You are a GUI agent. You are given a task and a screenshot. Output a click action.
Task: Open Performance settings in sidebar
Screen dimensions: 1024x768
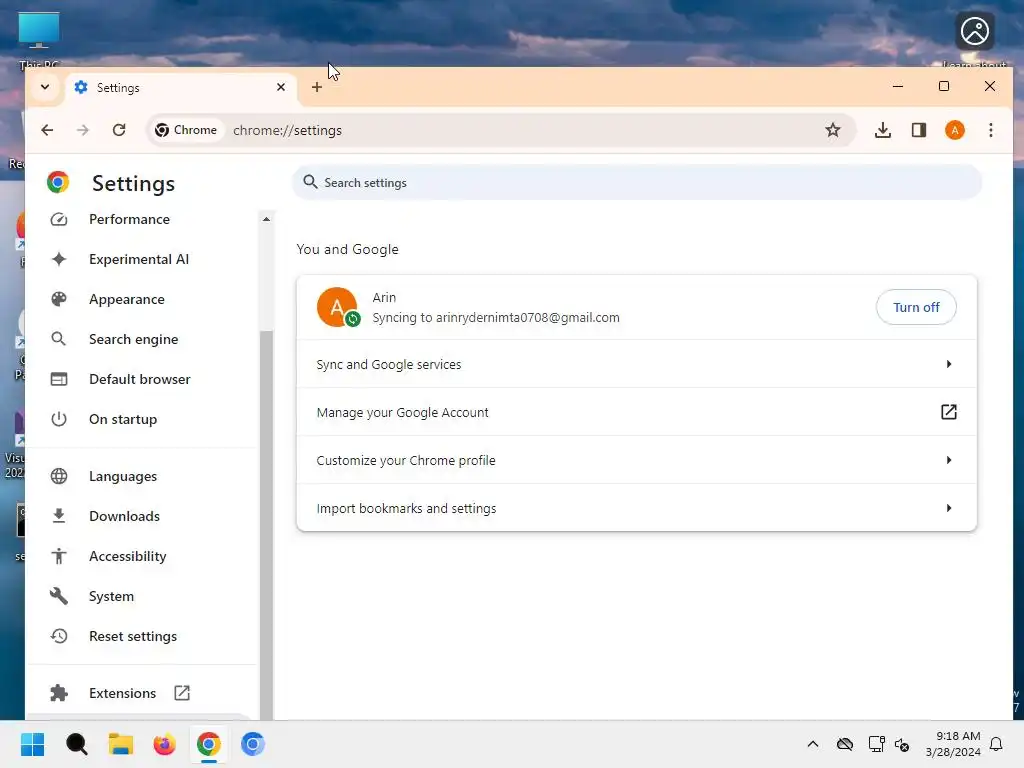pyautogui.click(x=129, y=219)
